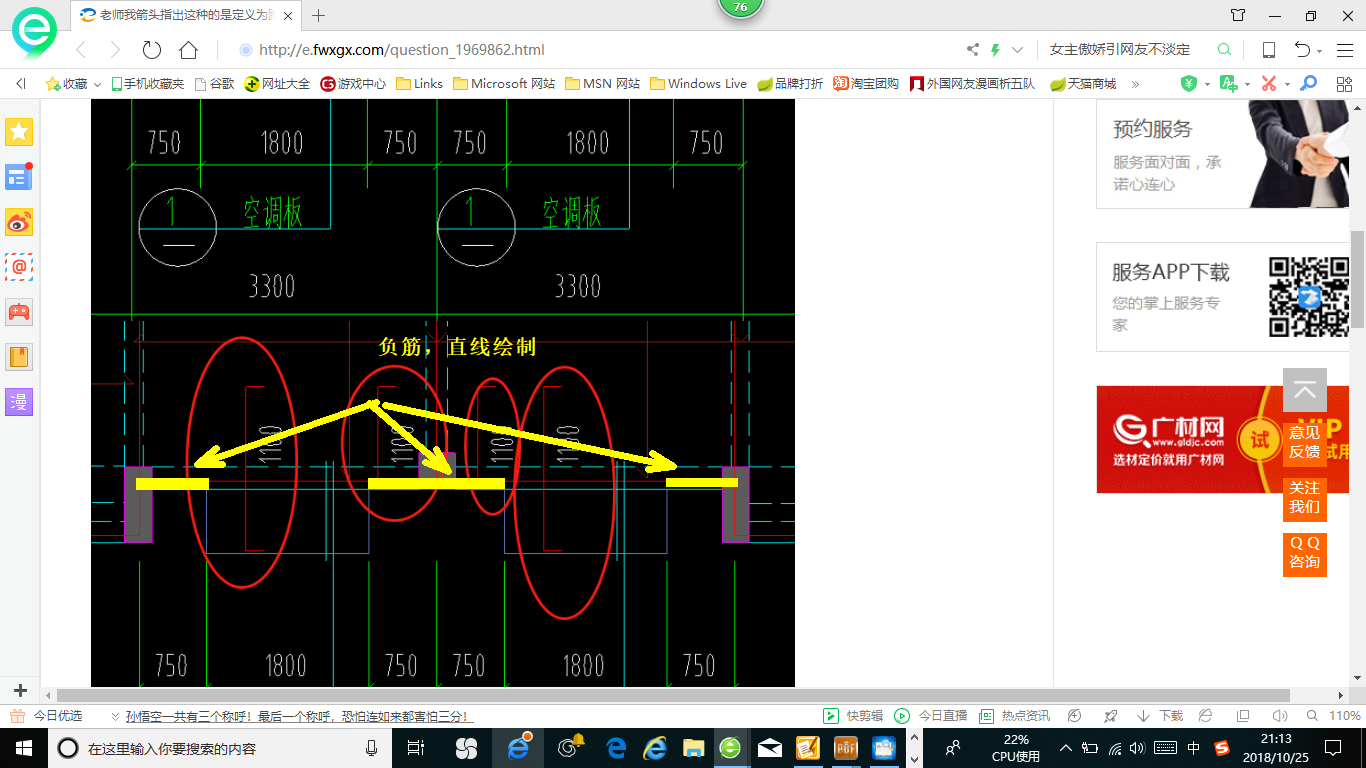The height and width of the screenshot is (768, 1366).
Task: Click the 预约服务 sidebar card
Action: coord(1223,154)
